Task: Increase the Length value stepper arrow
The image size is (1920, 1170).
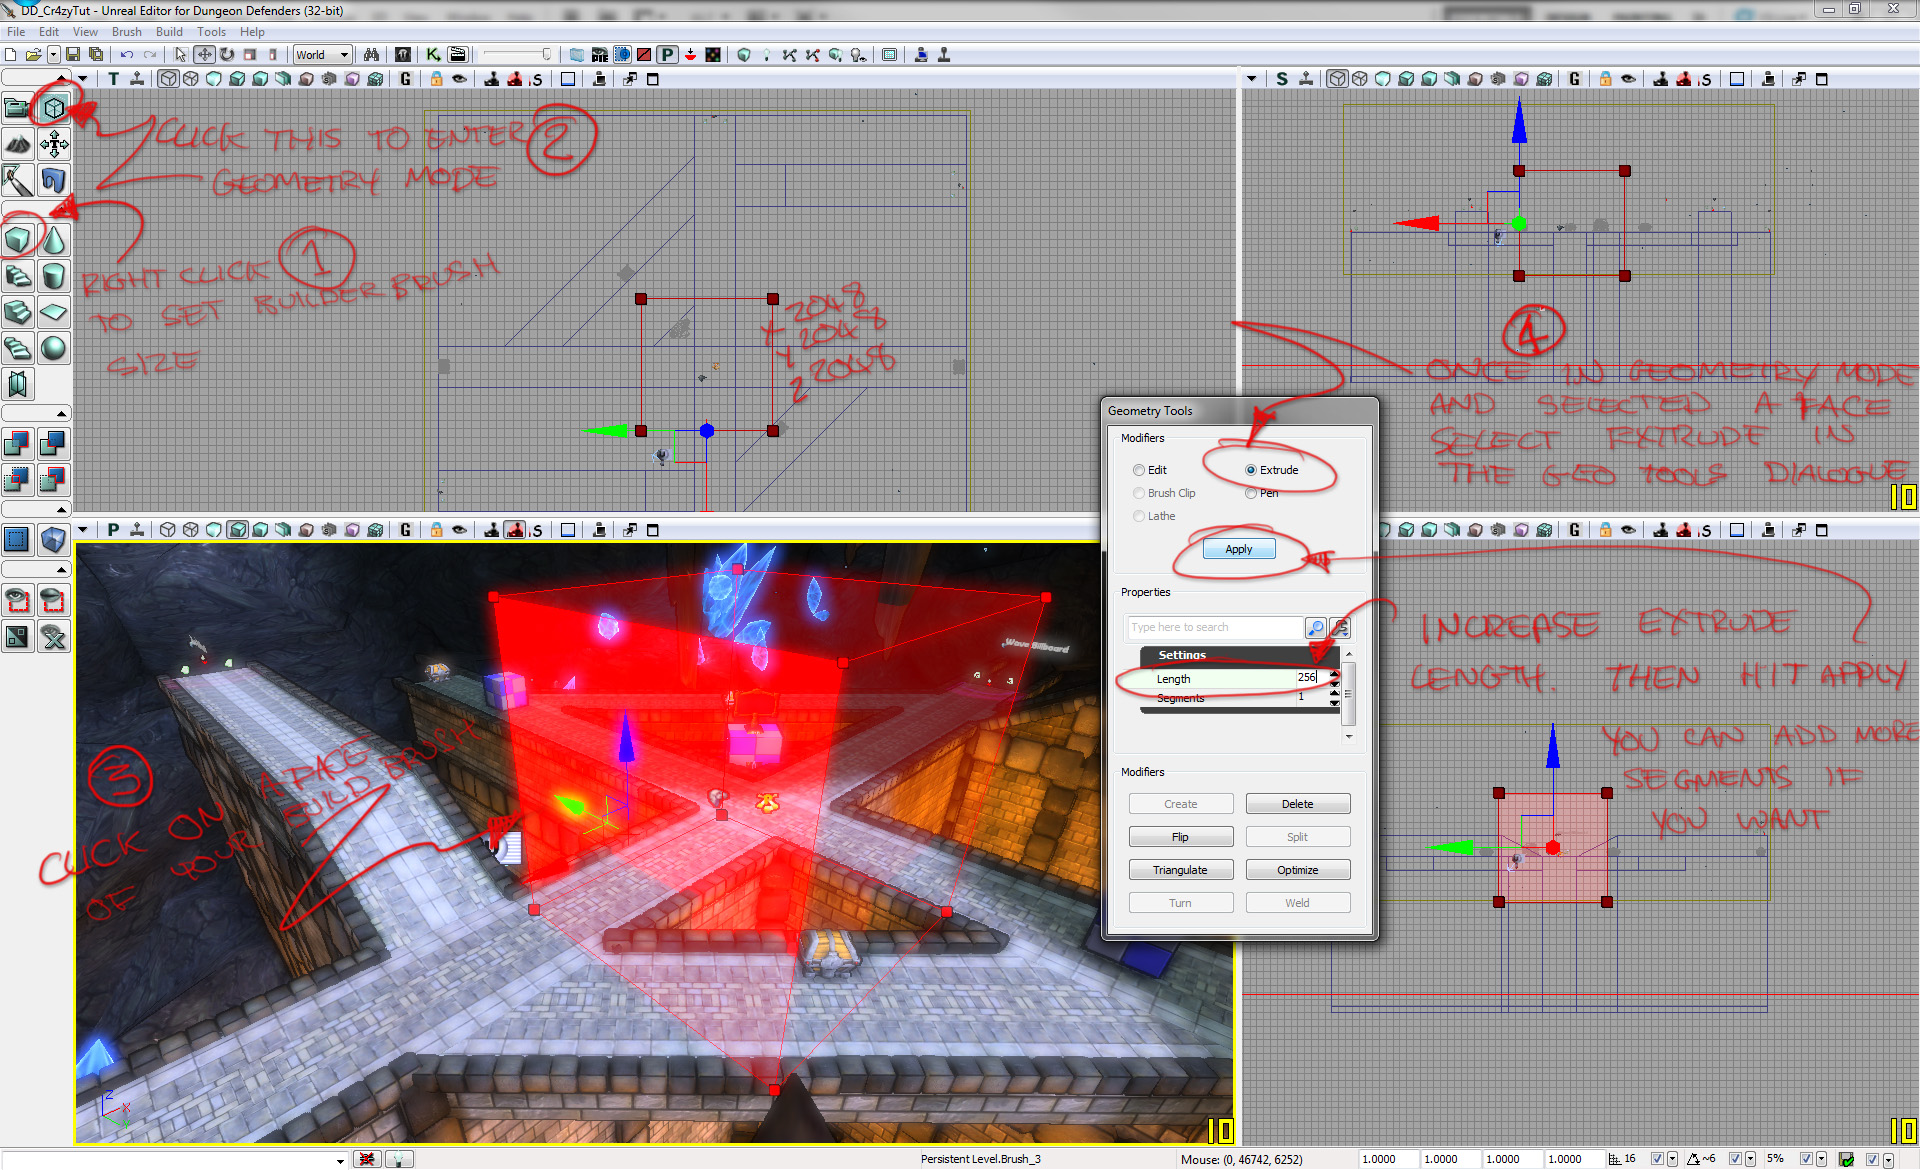Action: [1334, 674]
